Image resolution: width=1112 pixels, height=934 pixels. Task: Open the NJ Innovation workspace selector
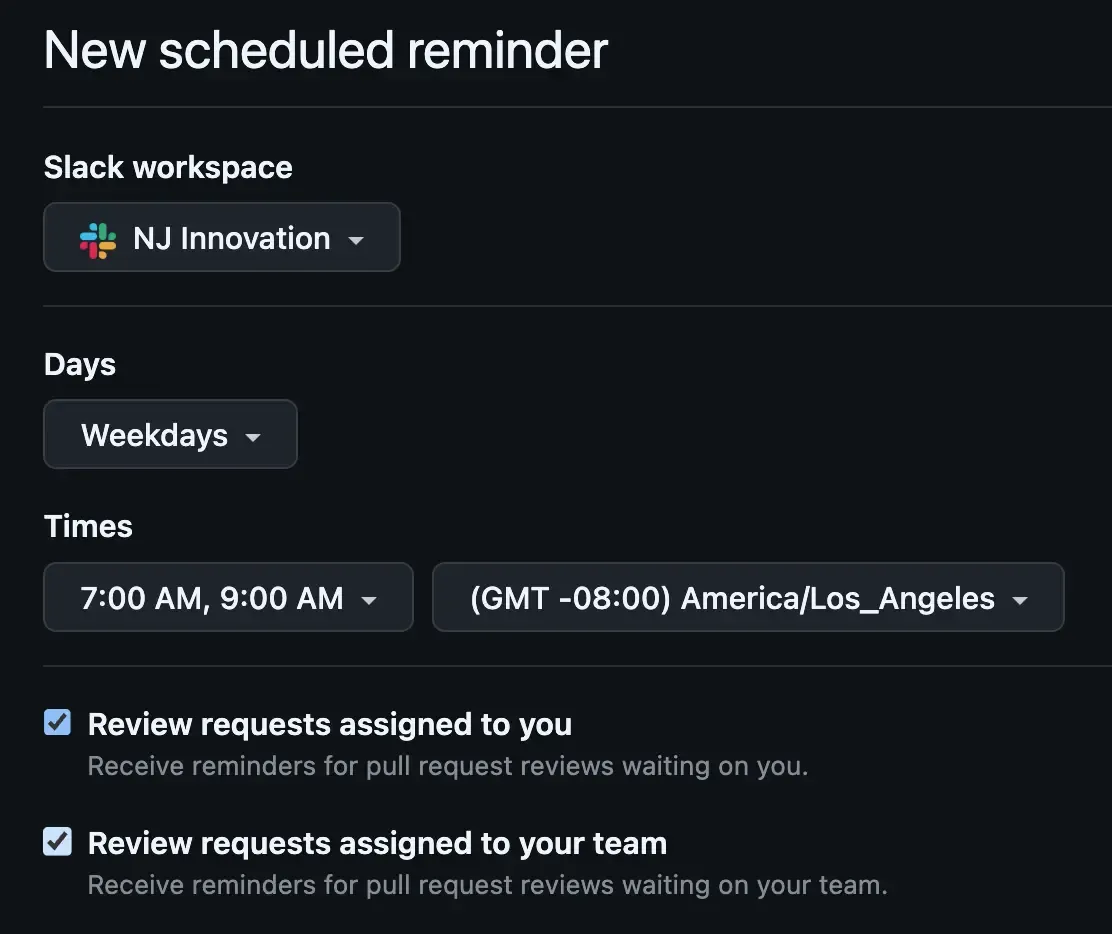coord(220,238)
